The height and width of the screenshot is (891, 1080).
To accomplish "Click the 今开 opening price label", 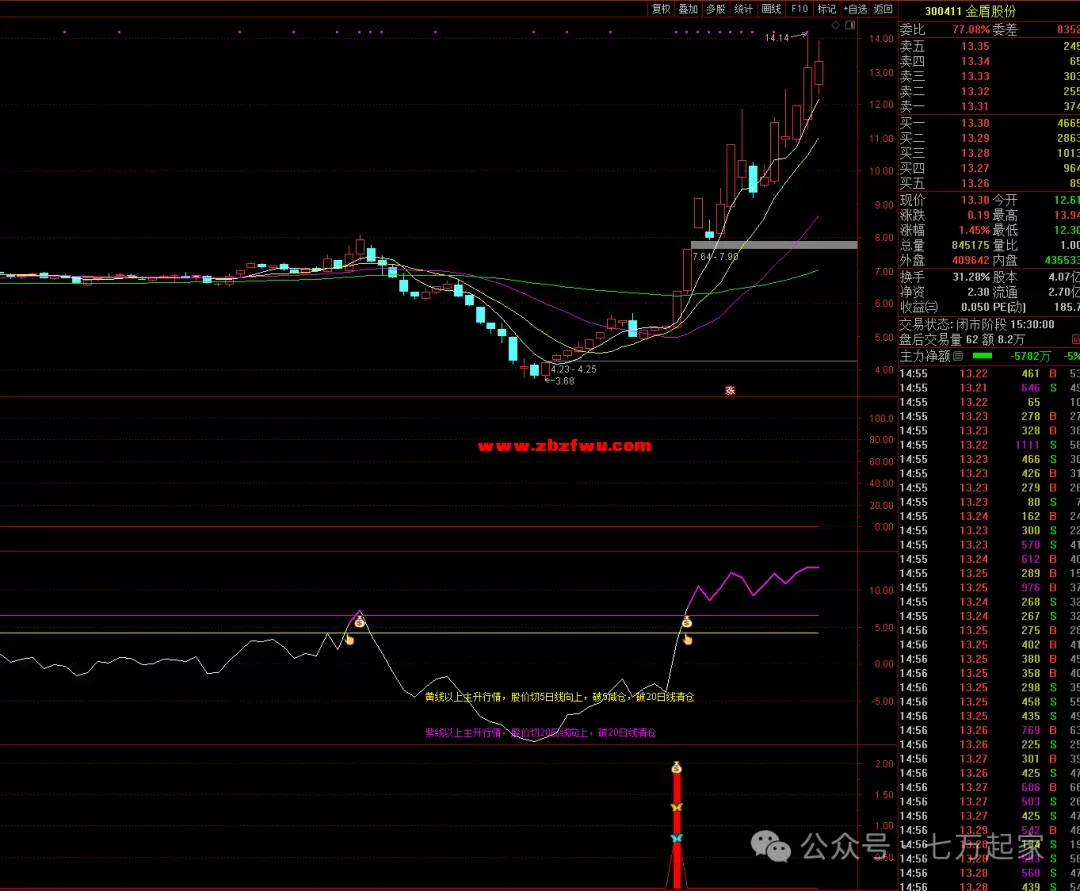I will (x=1005, y=200).
